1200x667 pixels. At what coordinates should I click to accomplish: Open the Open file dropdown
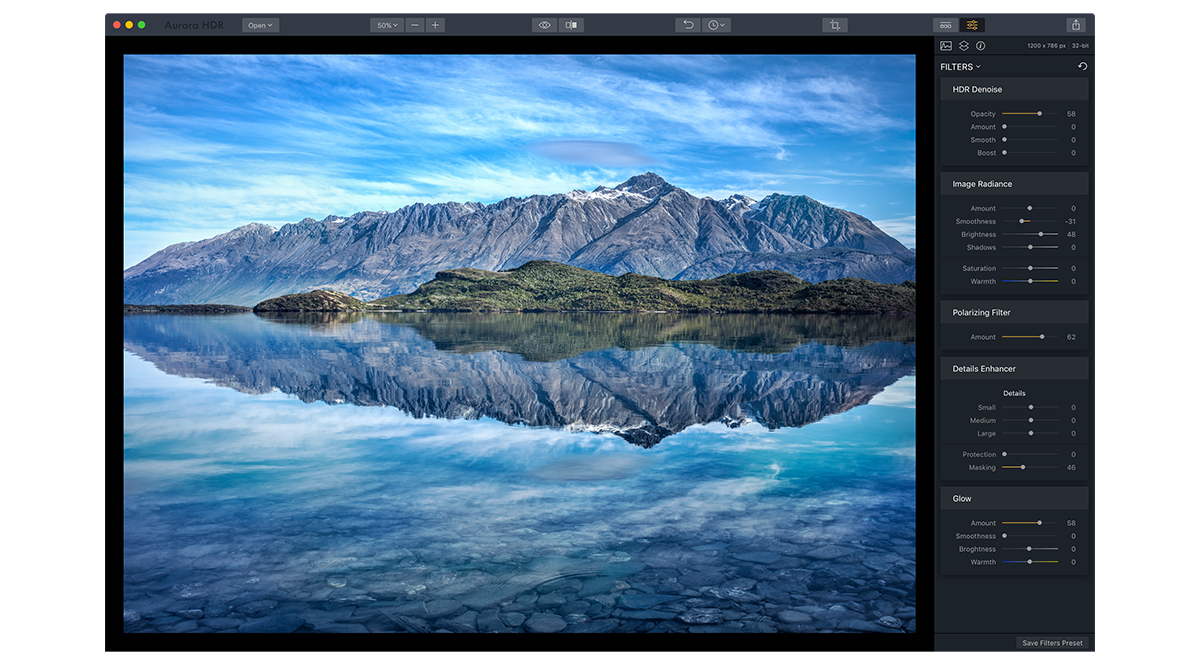coord(260,25)
